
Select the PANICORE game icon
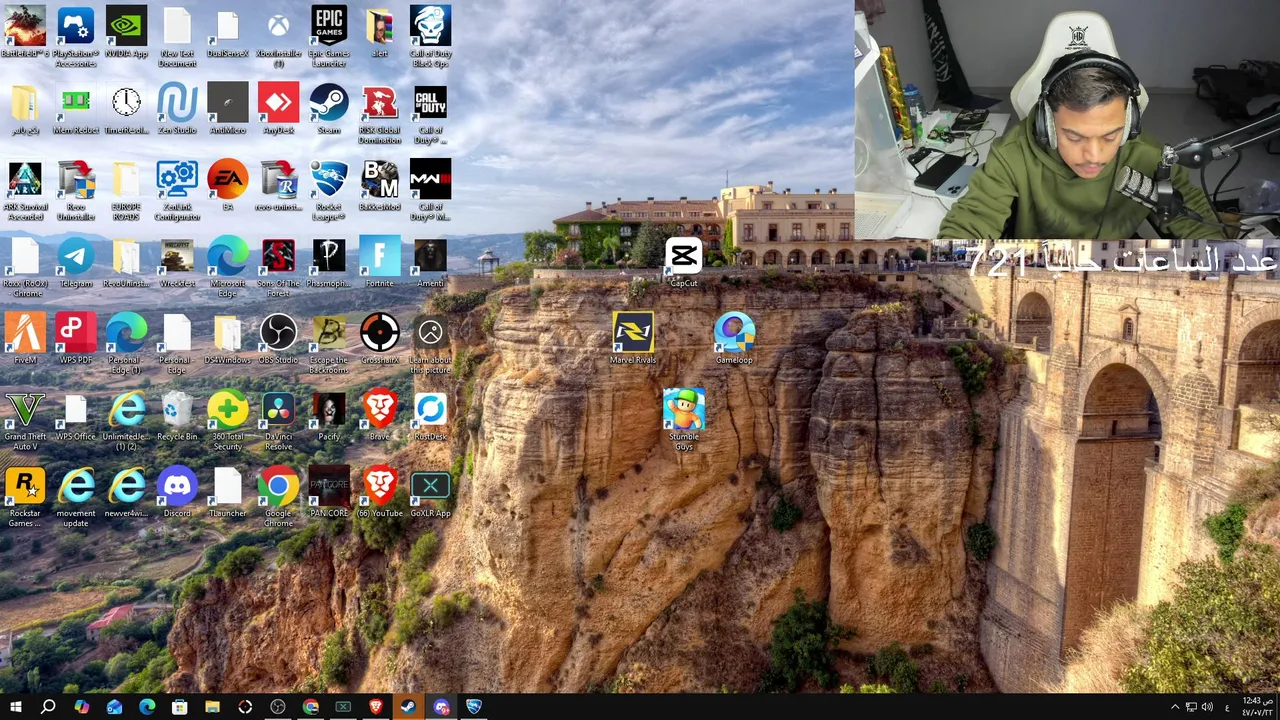[x=329, y=492]
